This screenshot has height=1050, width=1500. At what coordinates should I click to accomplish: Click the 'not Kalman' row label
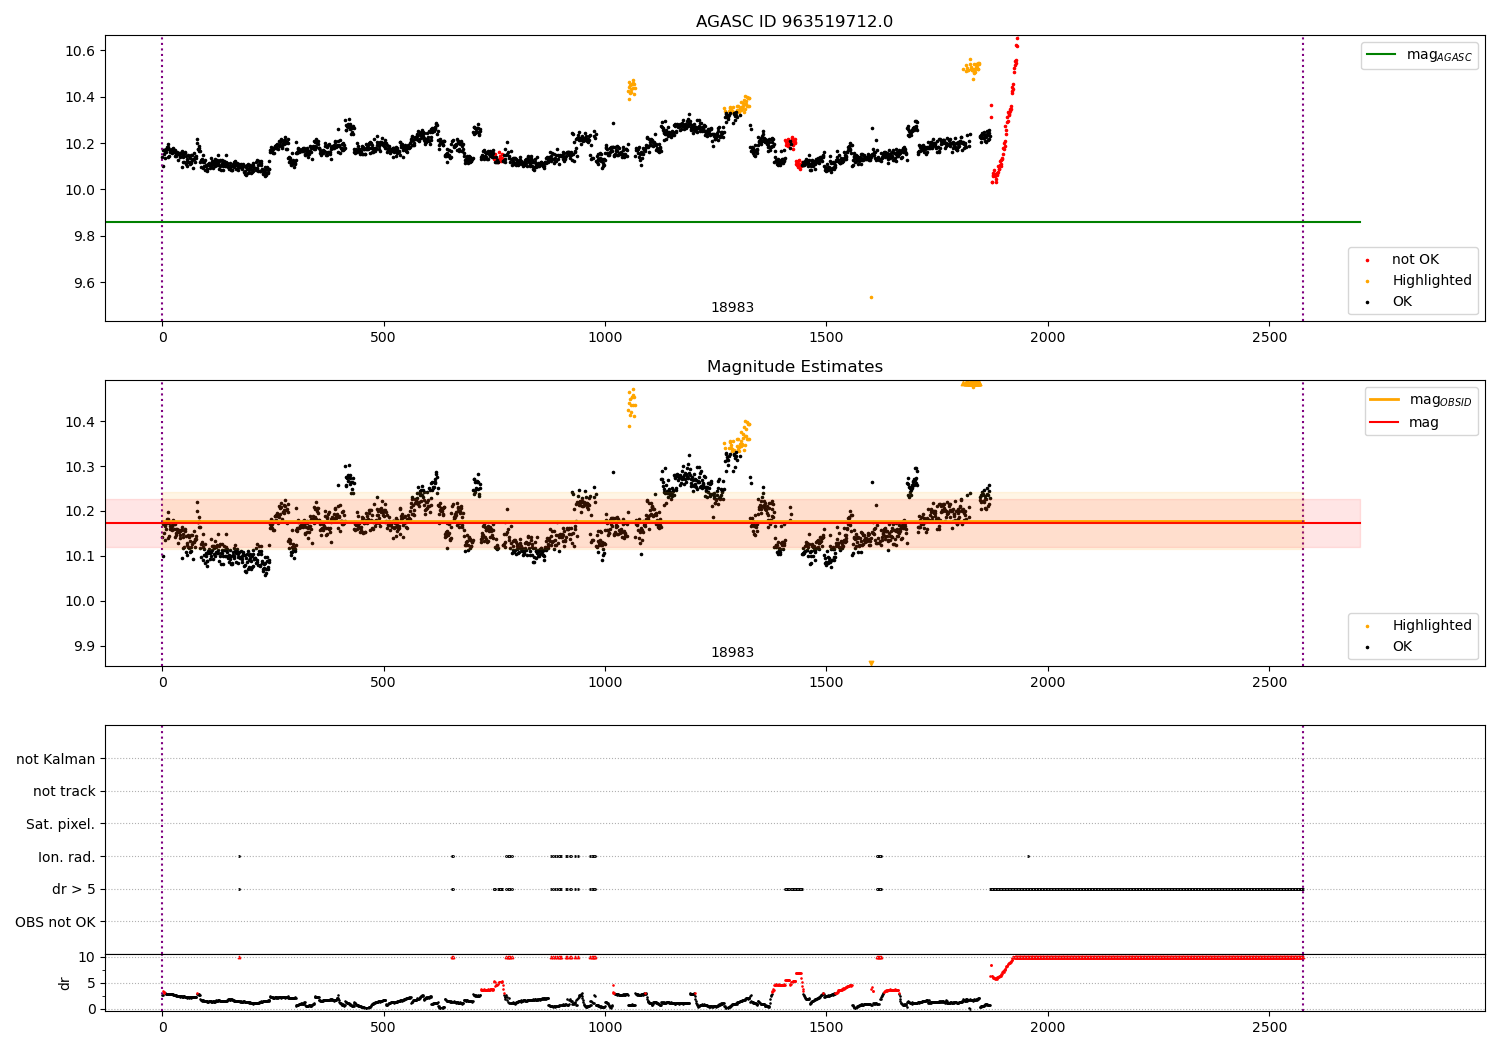[x=56, y=759]
